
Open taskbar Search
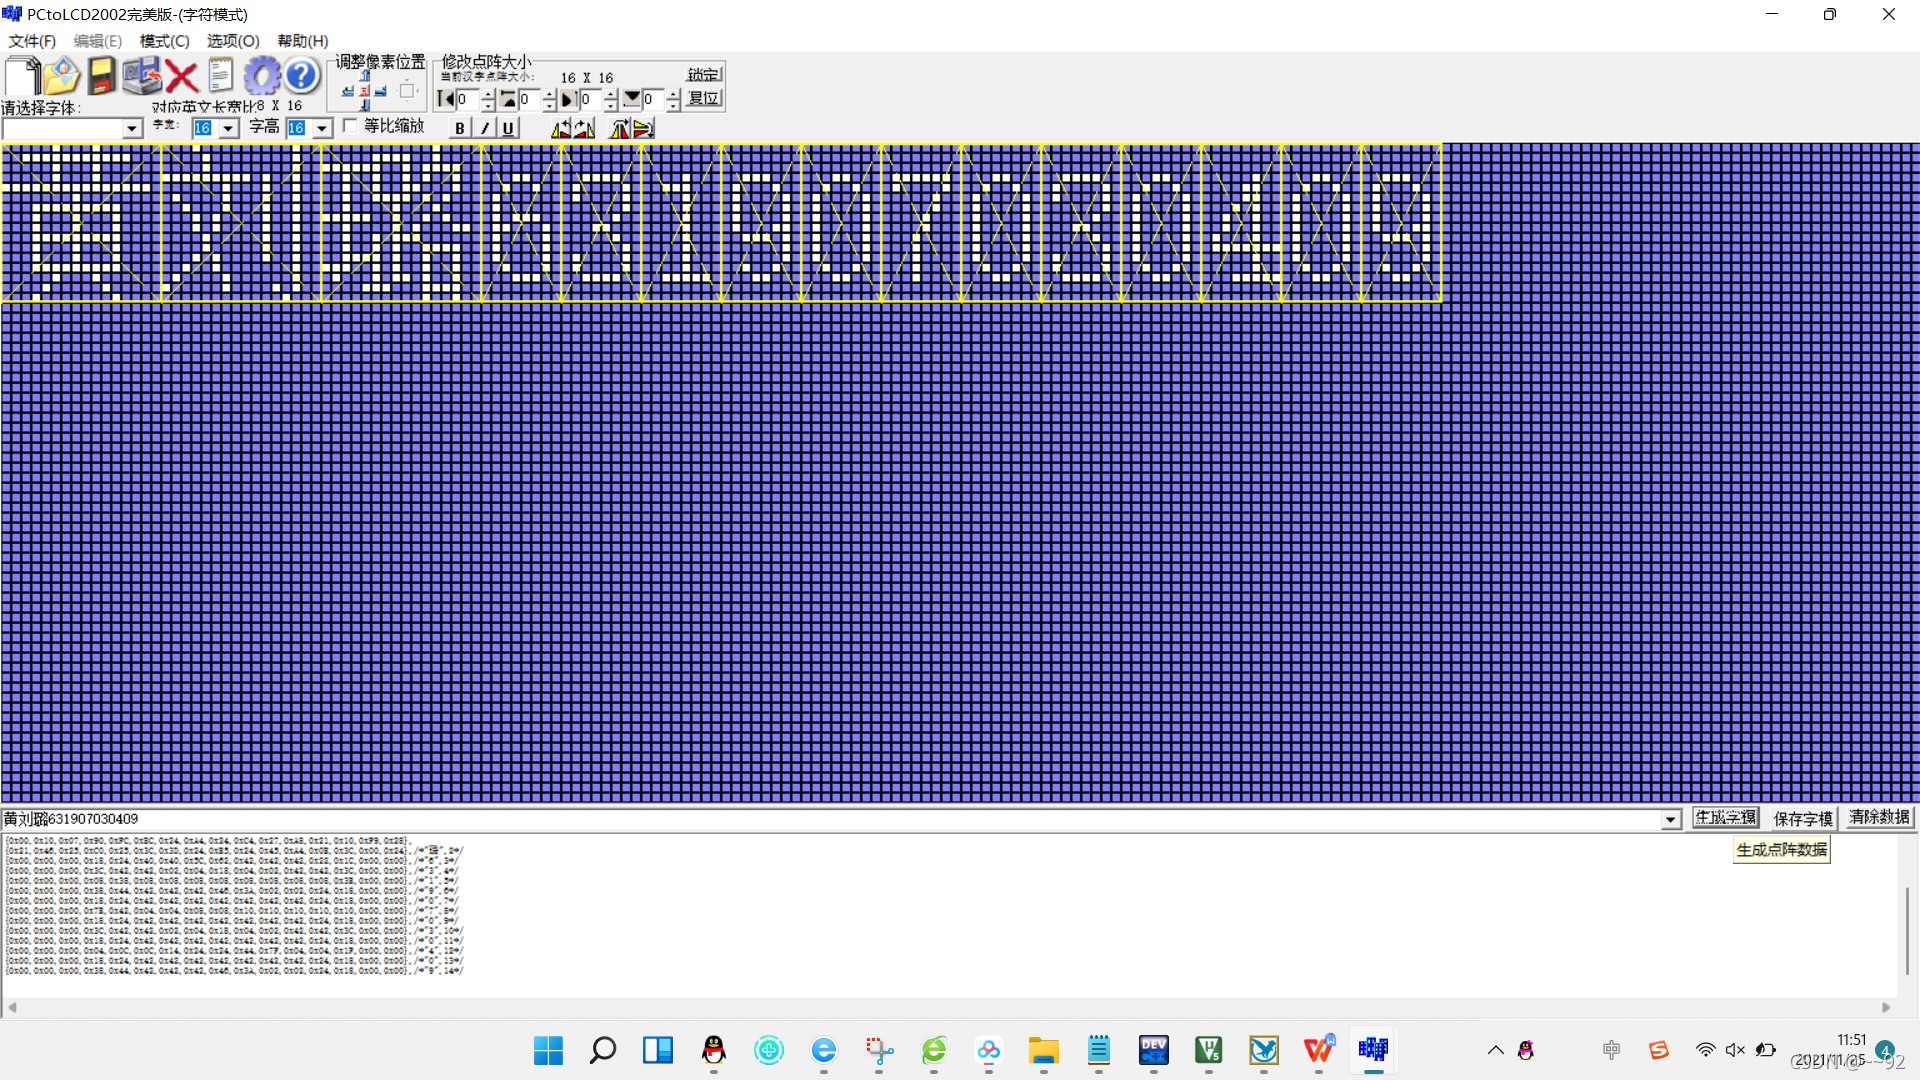603,1050
